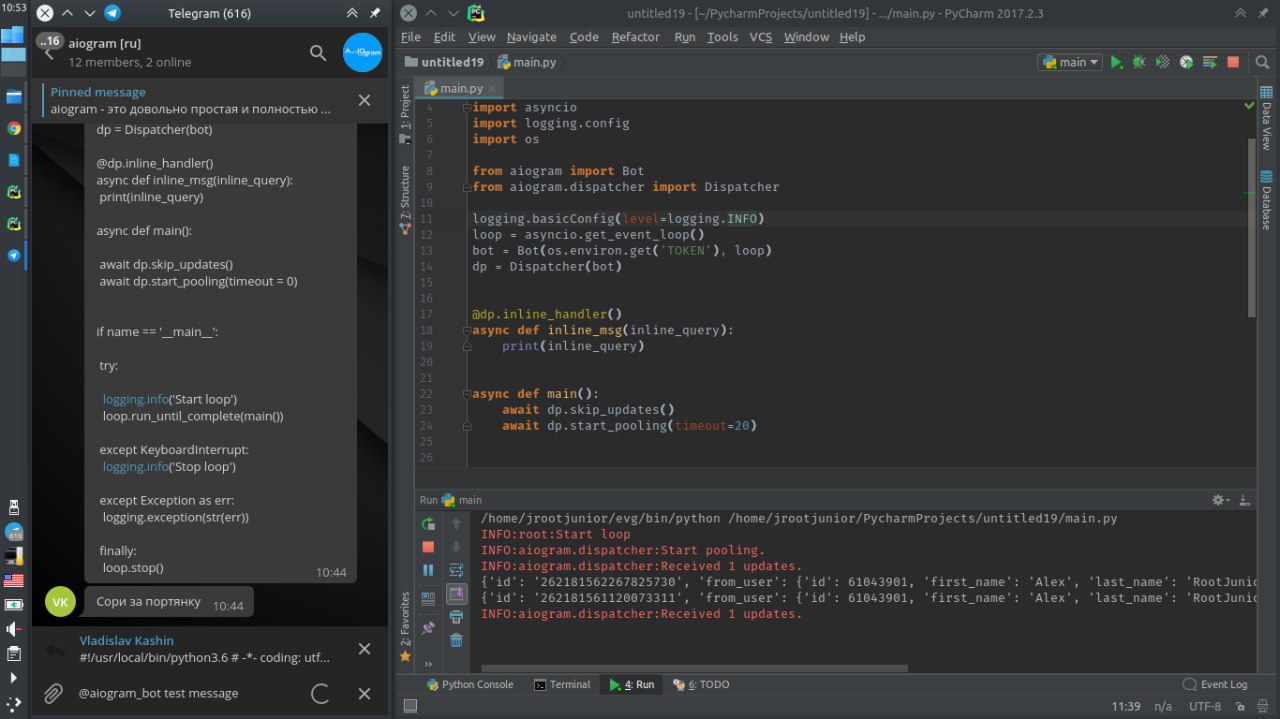This screenshot has width=1280, height=719.
Task: Open the Database side panel
Action: click(1266, 200)
